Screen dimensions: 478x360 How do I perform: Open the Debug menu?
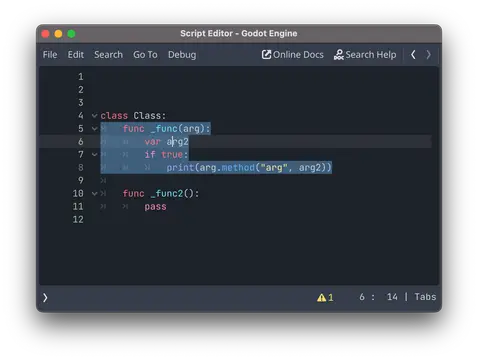point(182,55)
